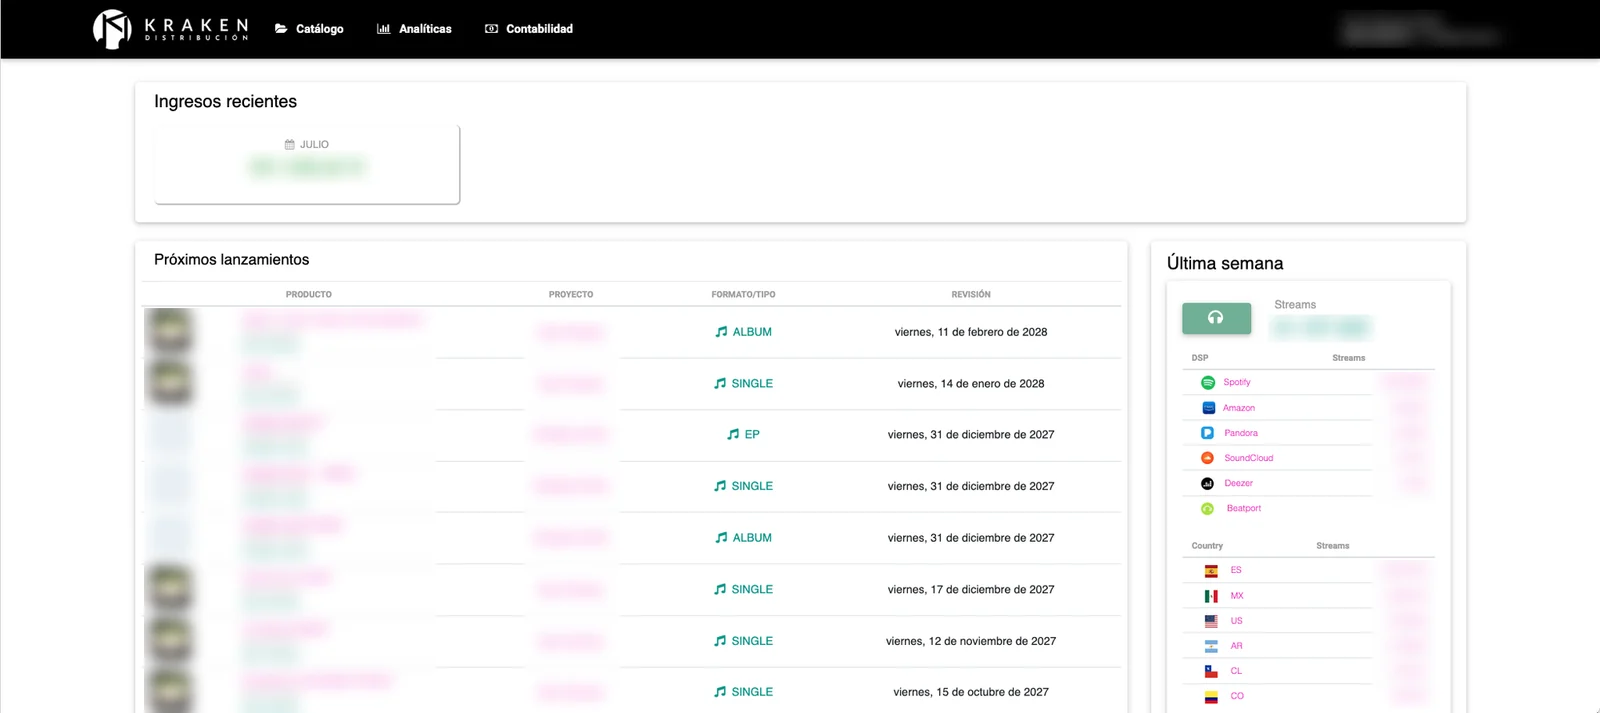This screenshot has width=1600, height=713.
Task: Open the Pandora DSP link
Action: [1241, 433]
